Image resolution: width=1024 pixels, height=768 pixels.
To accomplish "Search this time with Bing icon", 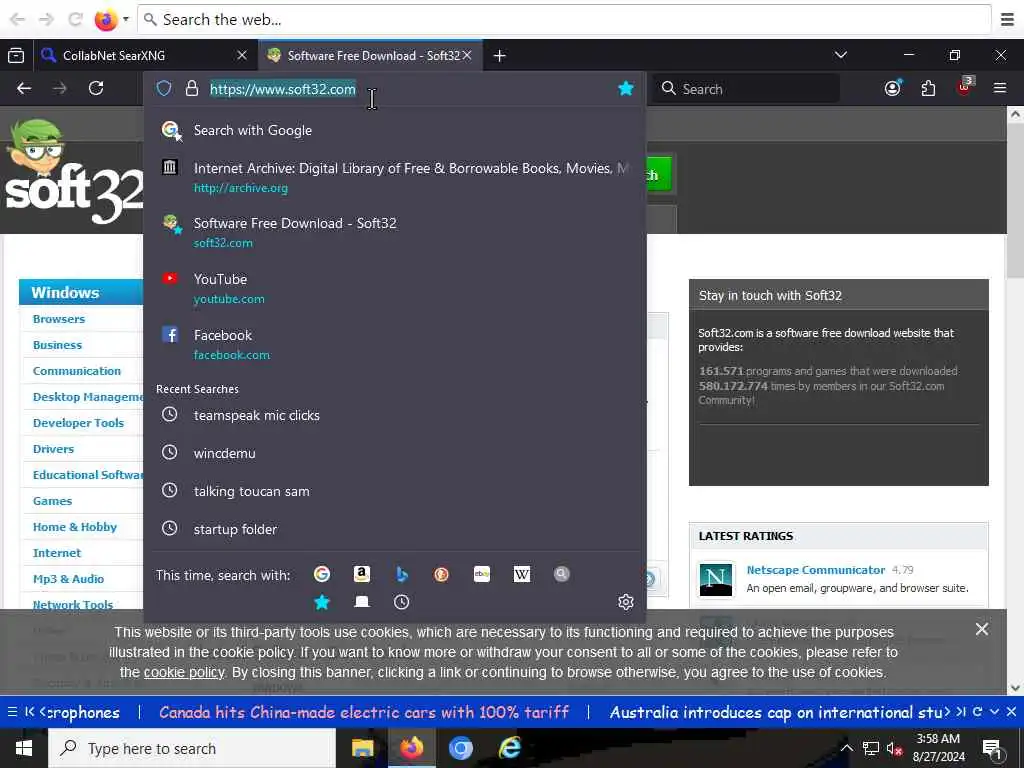I will (402, 574).
